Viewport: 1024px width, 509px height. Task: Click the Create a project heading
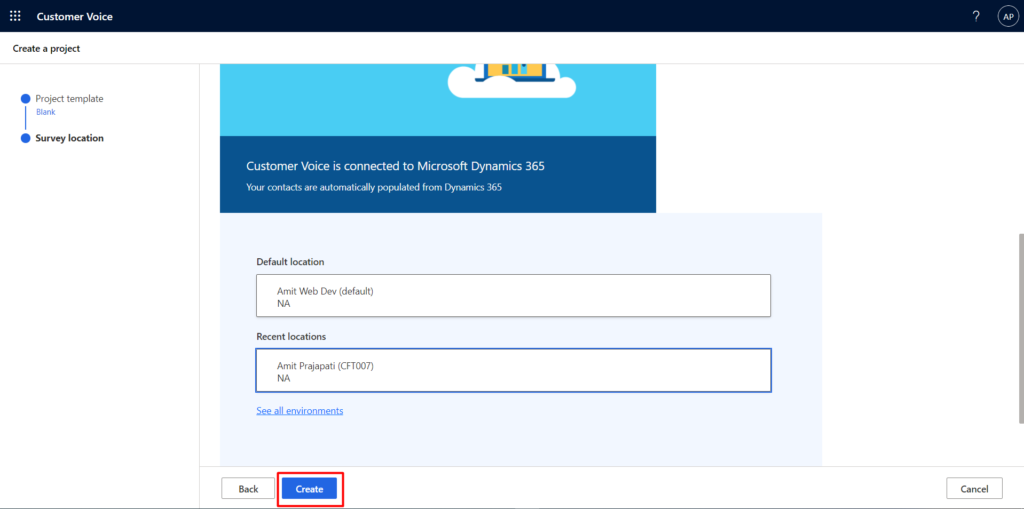click(46, 49)
